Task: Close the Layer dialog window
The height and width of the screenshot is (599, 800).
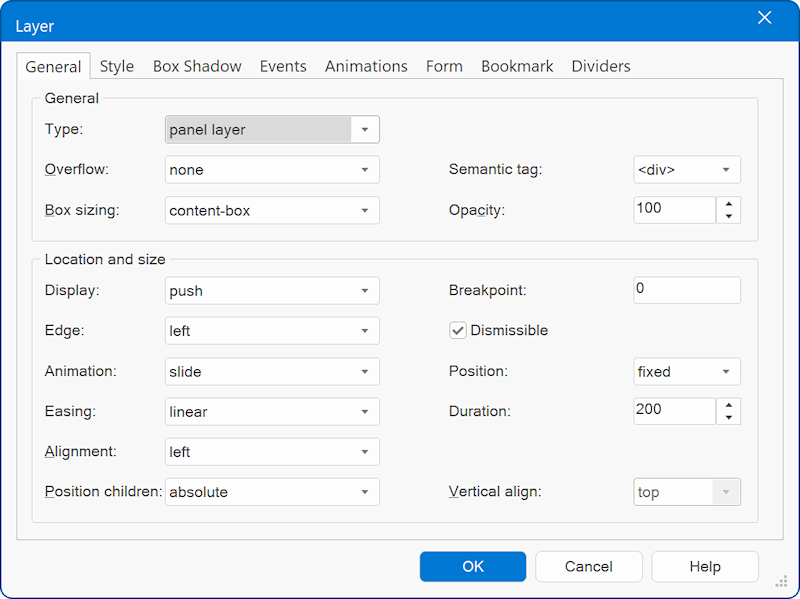Action: 765,18
